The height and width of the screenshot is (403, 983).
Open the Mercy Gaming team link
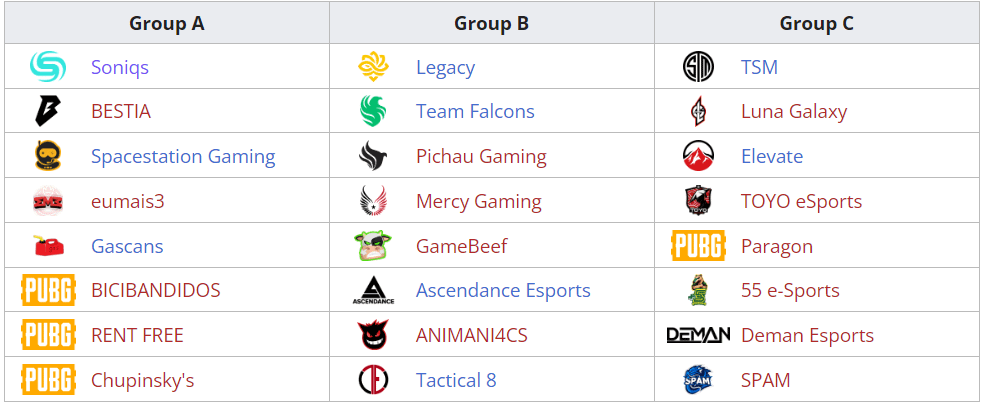coord(478,201)
